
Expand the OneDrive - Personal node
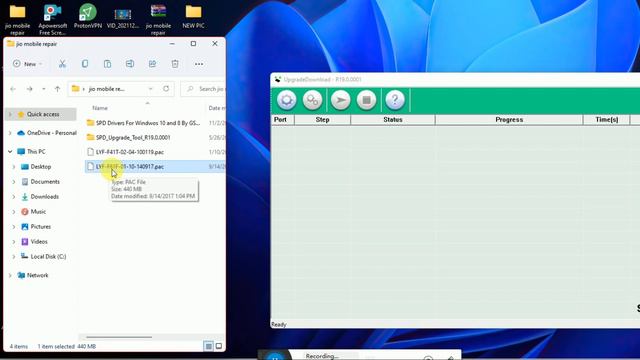(10, 133)
